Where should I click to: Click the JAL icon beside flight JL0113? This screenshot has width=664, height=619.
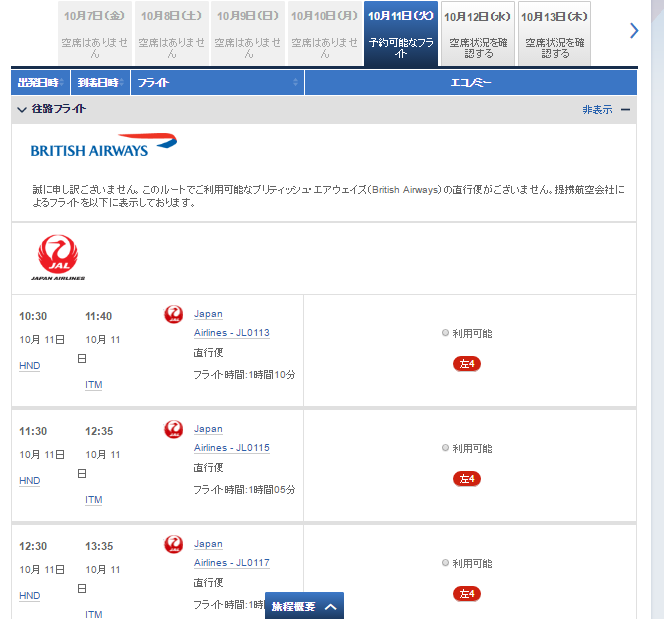(x=174, y=315)
